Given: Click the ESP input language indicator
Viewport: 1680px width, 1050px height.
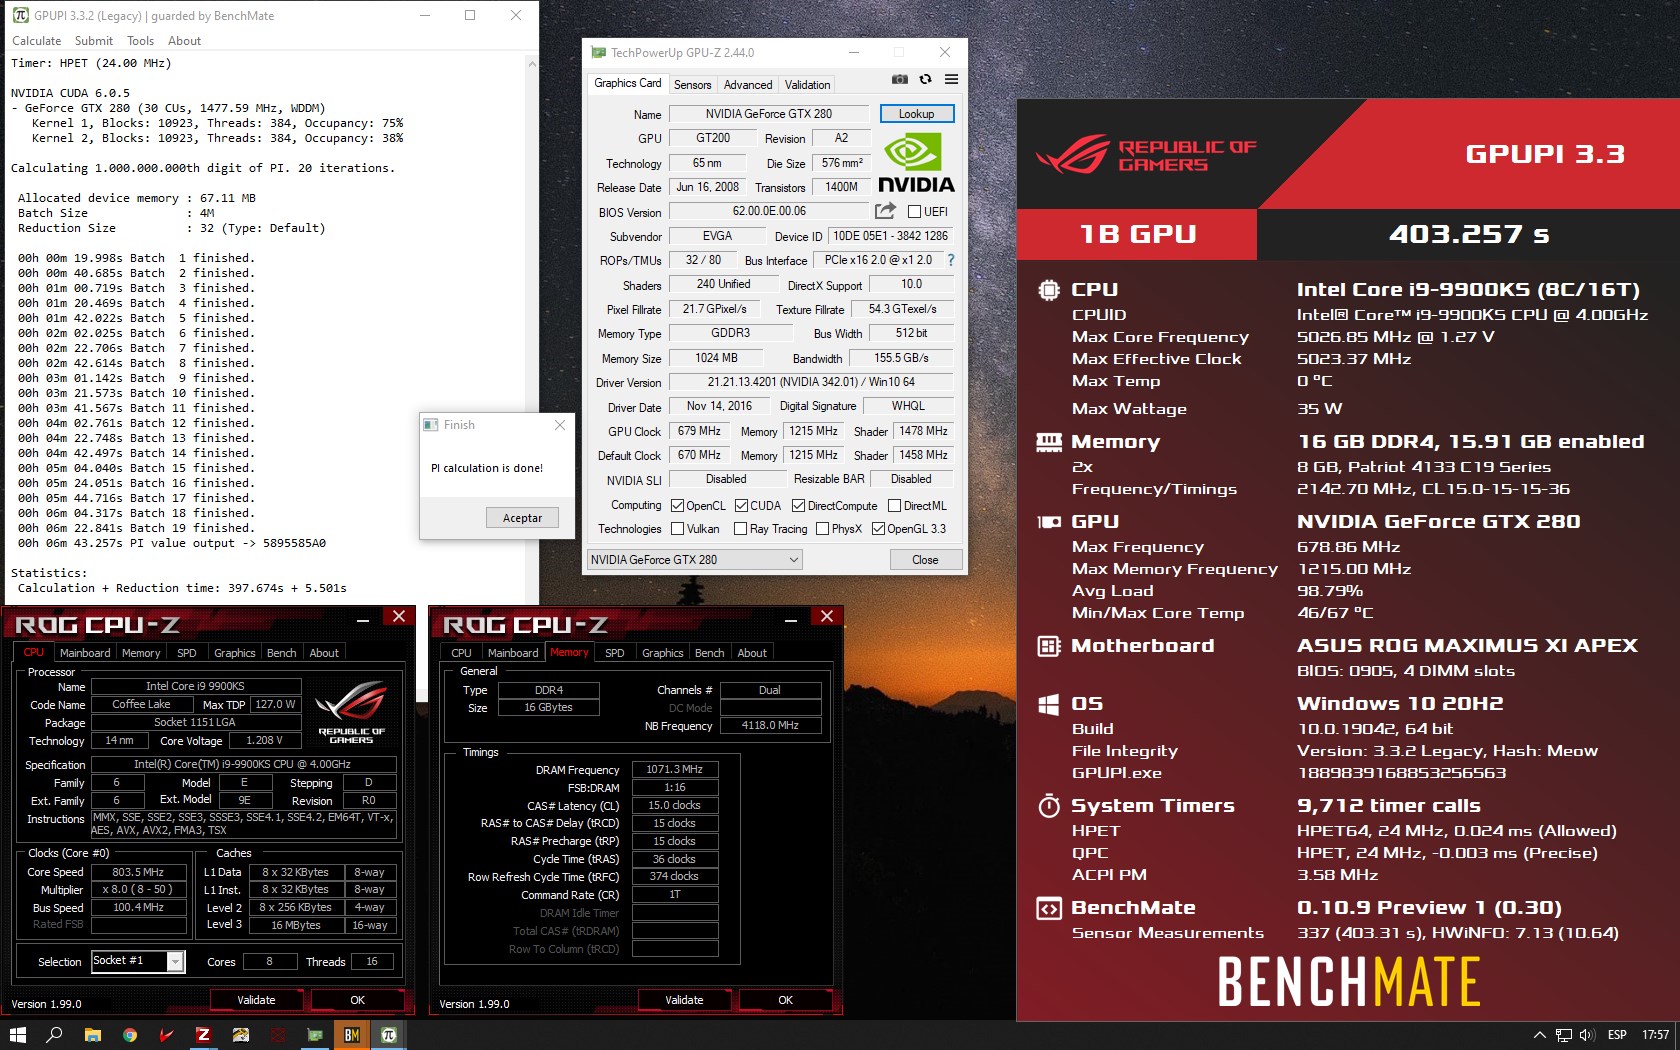Looking at the screenshot, I should (x=1617, y=1035).
